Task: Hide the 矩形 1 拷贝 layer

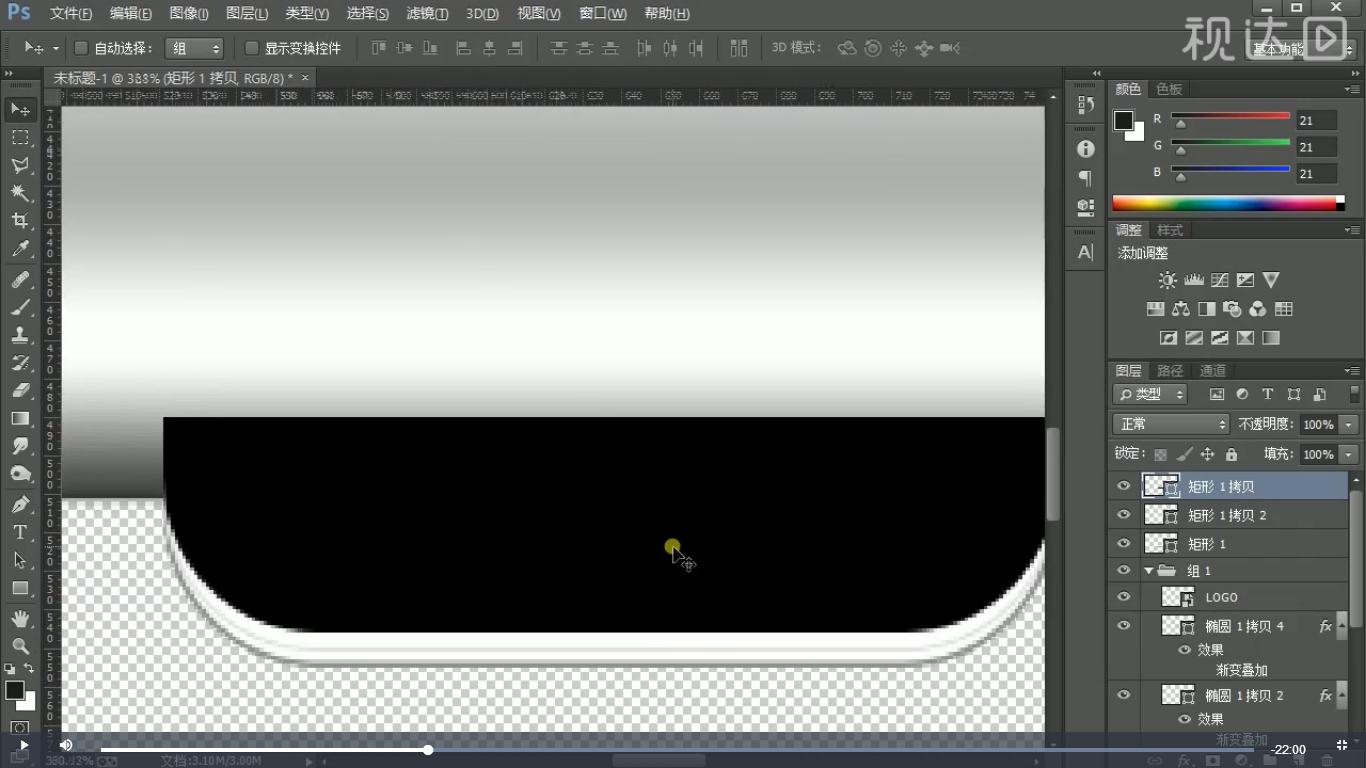Action: 1124,487
